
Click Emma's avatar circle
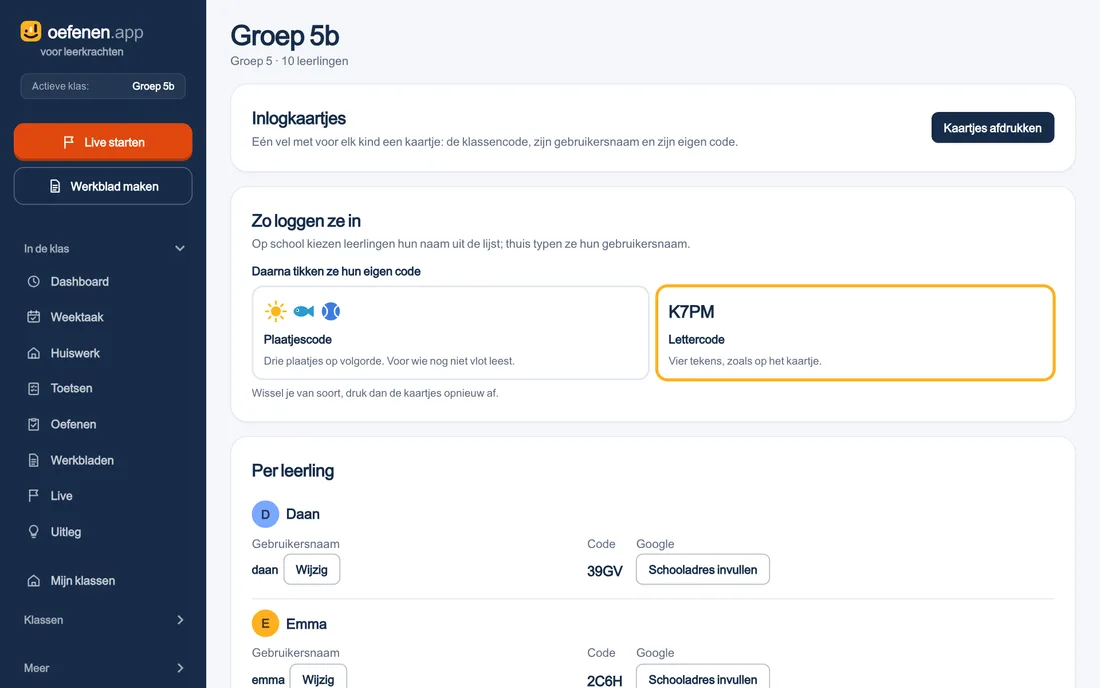265,623
